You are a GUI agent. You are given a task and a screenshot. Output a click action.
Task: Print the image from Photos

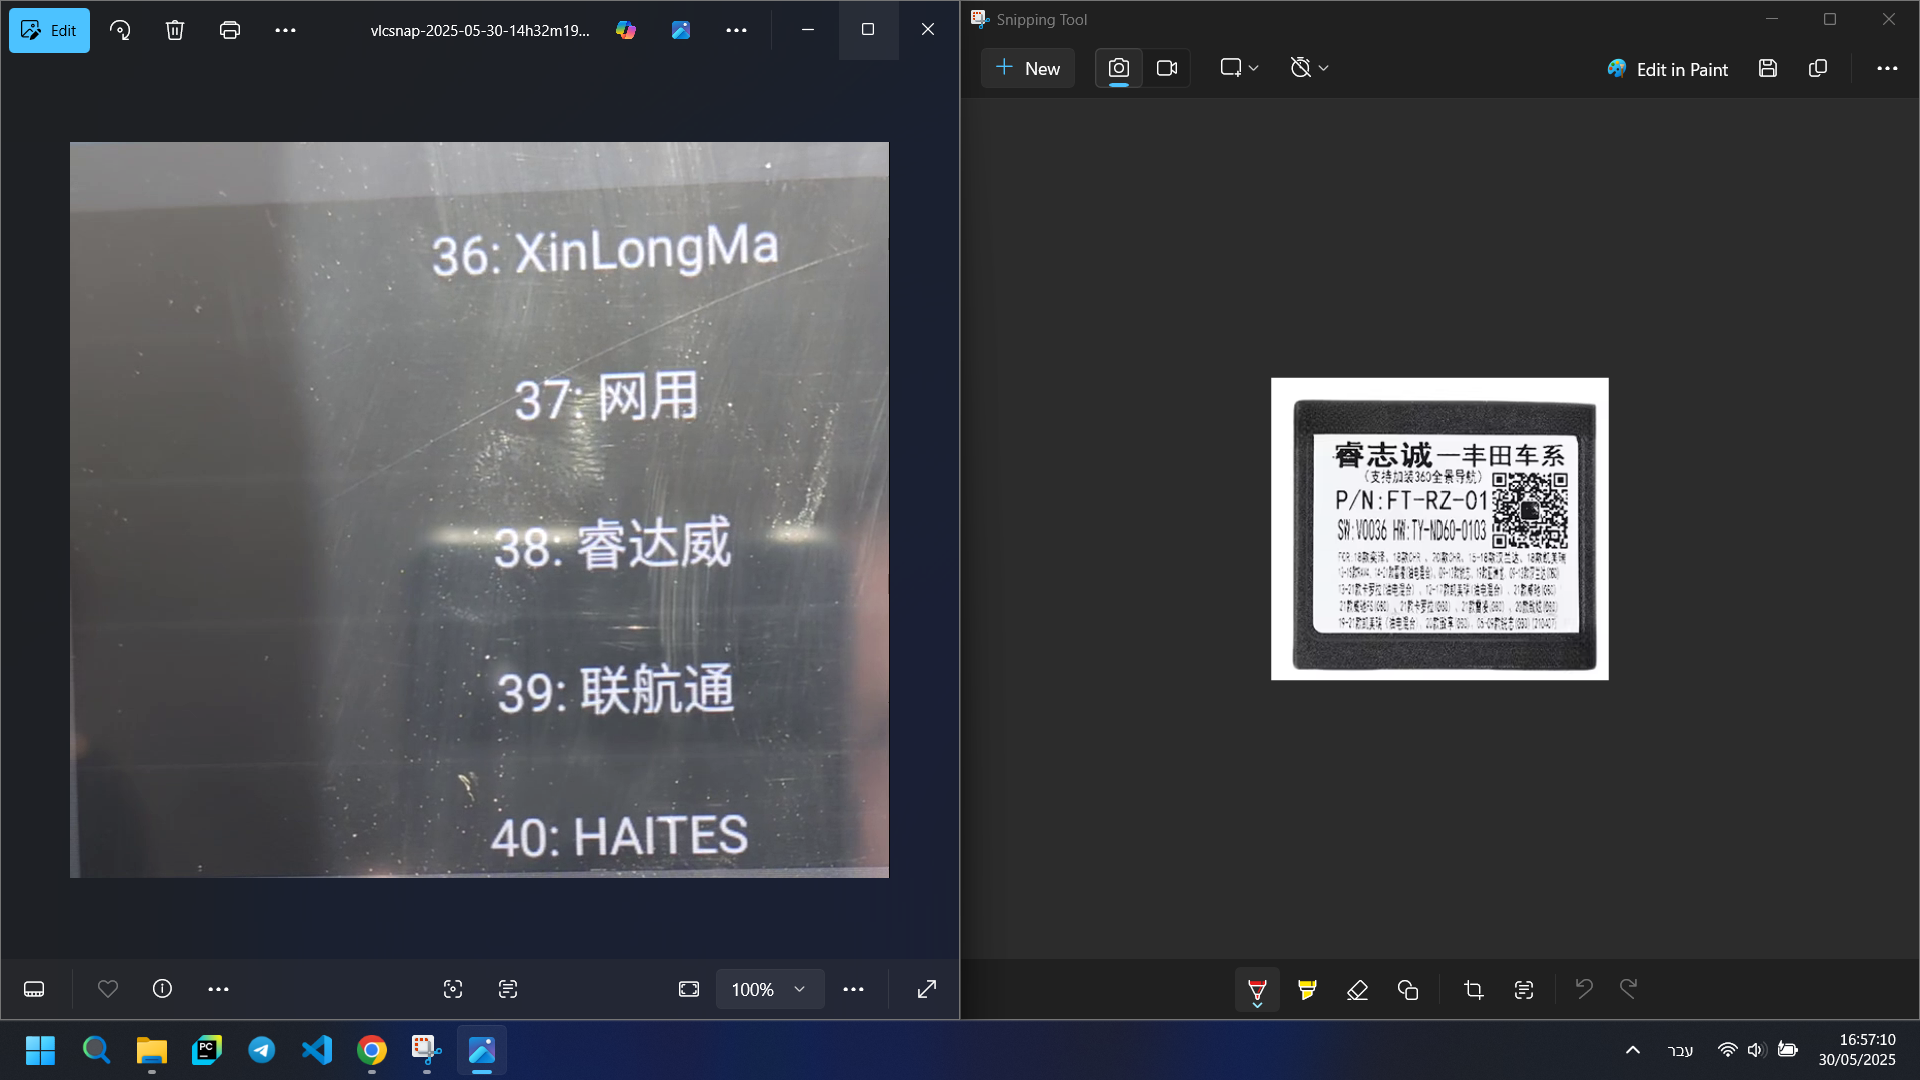[230, 30]
